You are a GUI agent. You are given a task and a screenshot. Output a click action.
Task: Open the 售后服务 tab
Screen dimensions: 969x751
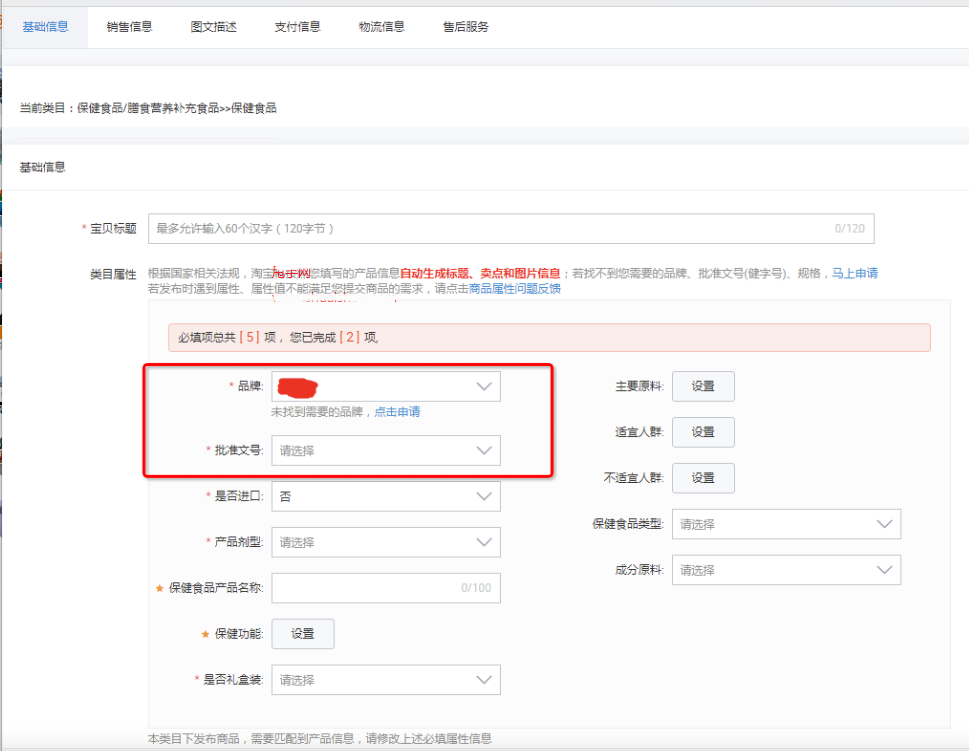(x=465, y=27)
